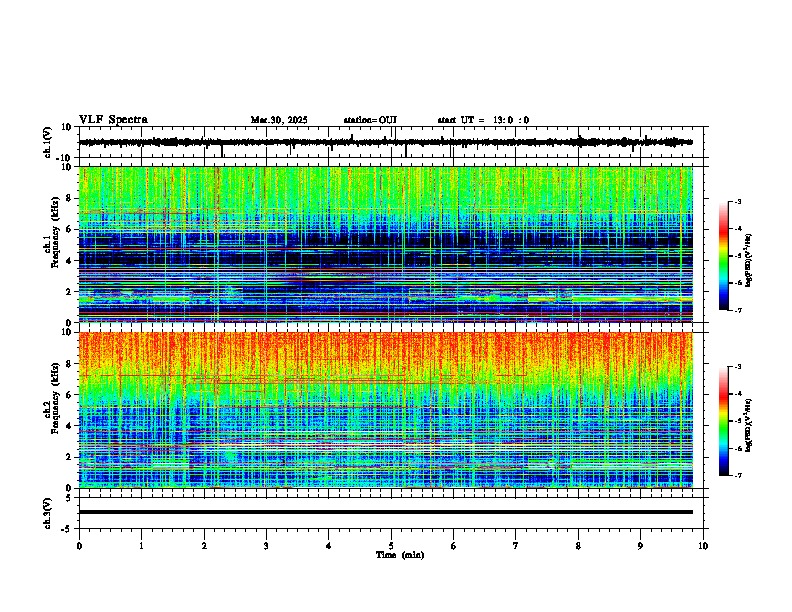Click the "4" kHz tick on ch.2 frequency axis

tap(71, 426)
